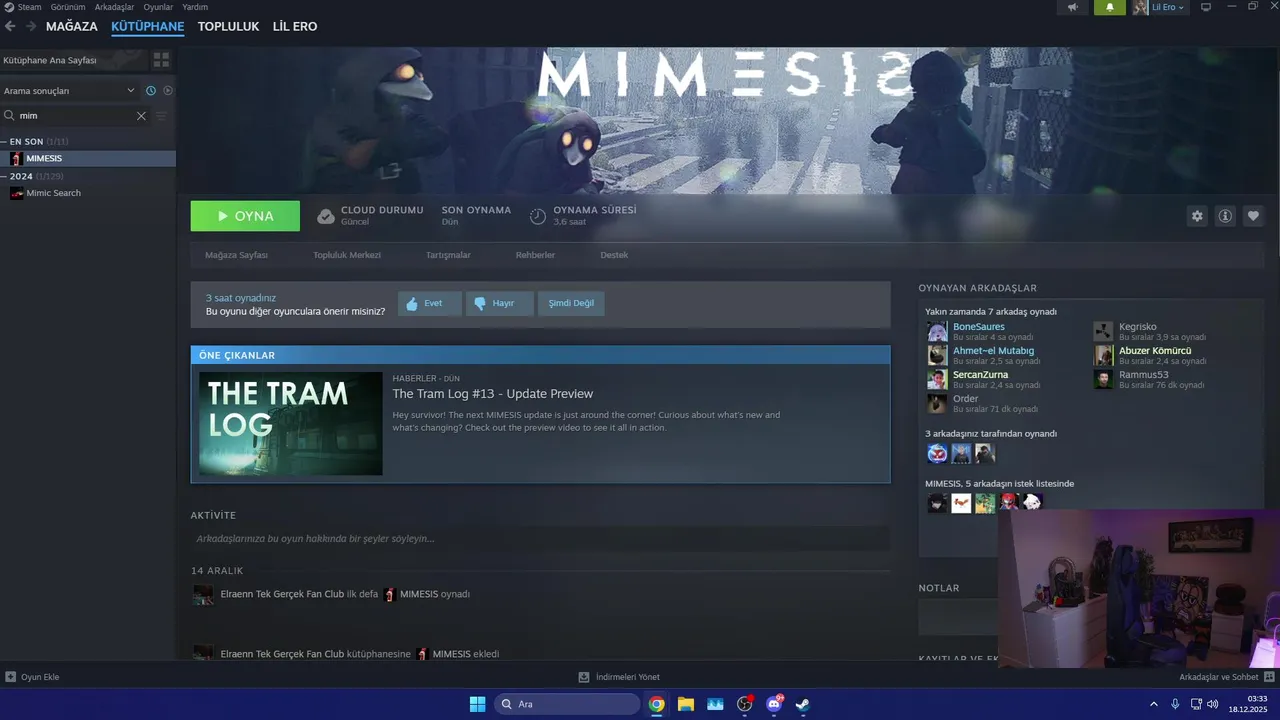Screen dimensions: 1280x720
Task: Open friend SercanZurna profile
Action: click(x=981, y=375)
